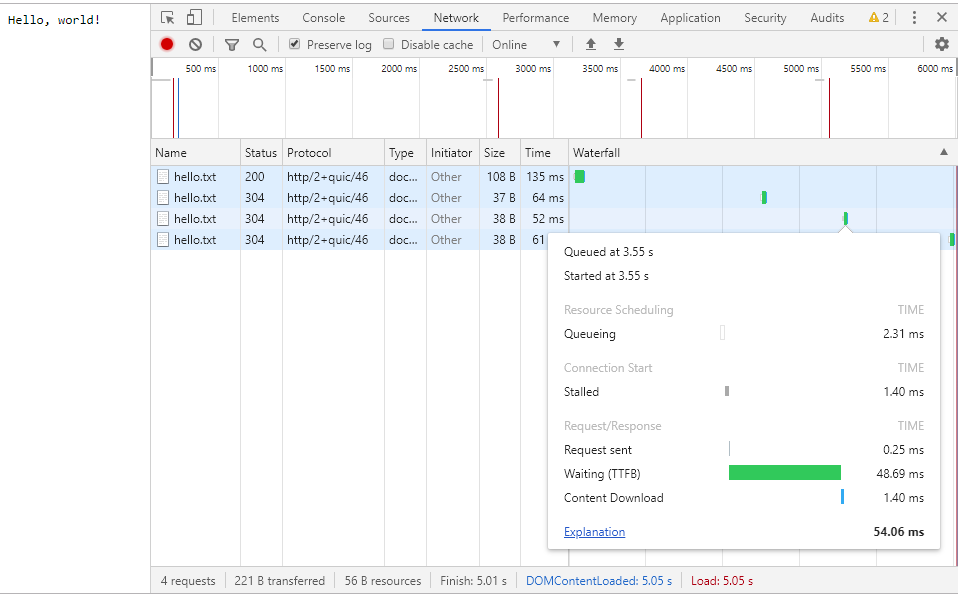
Task: Click the Finish: 5.01 s status entry
Action: point(474,581)
